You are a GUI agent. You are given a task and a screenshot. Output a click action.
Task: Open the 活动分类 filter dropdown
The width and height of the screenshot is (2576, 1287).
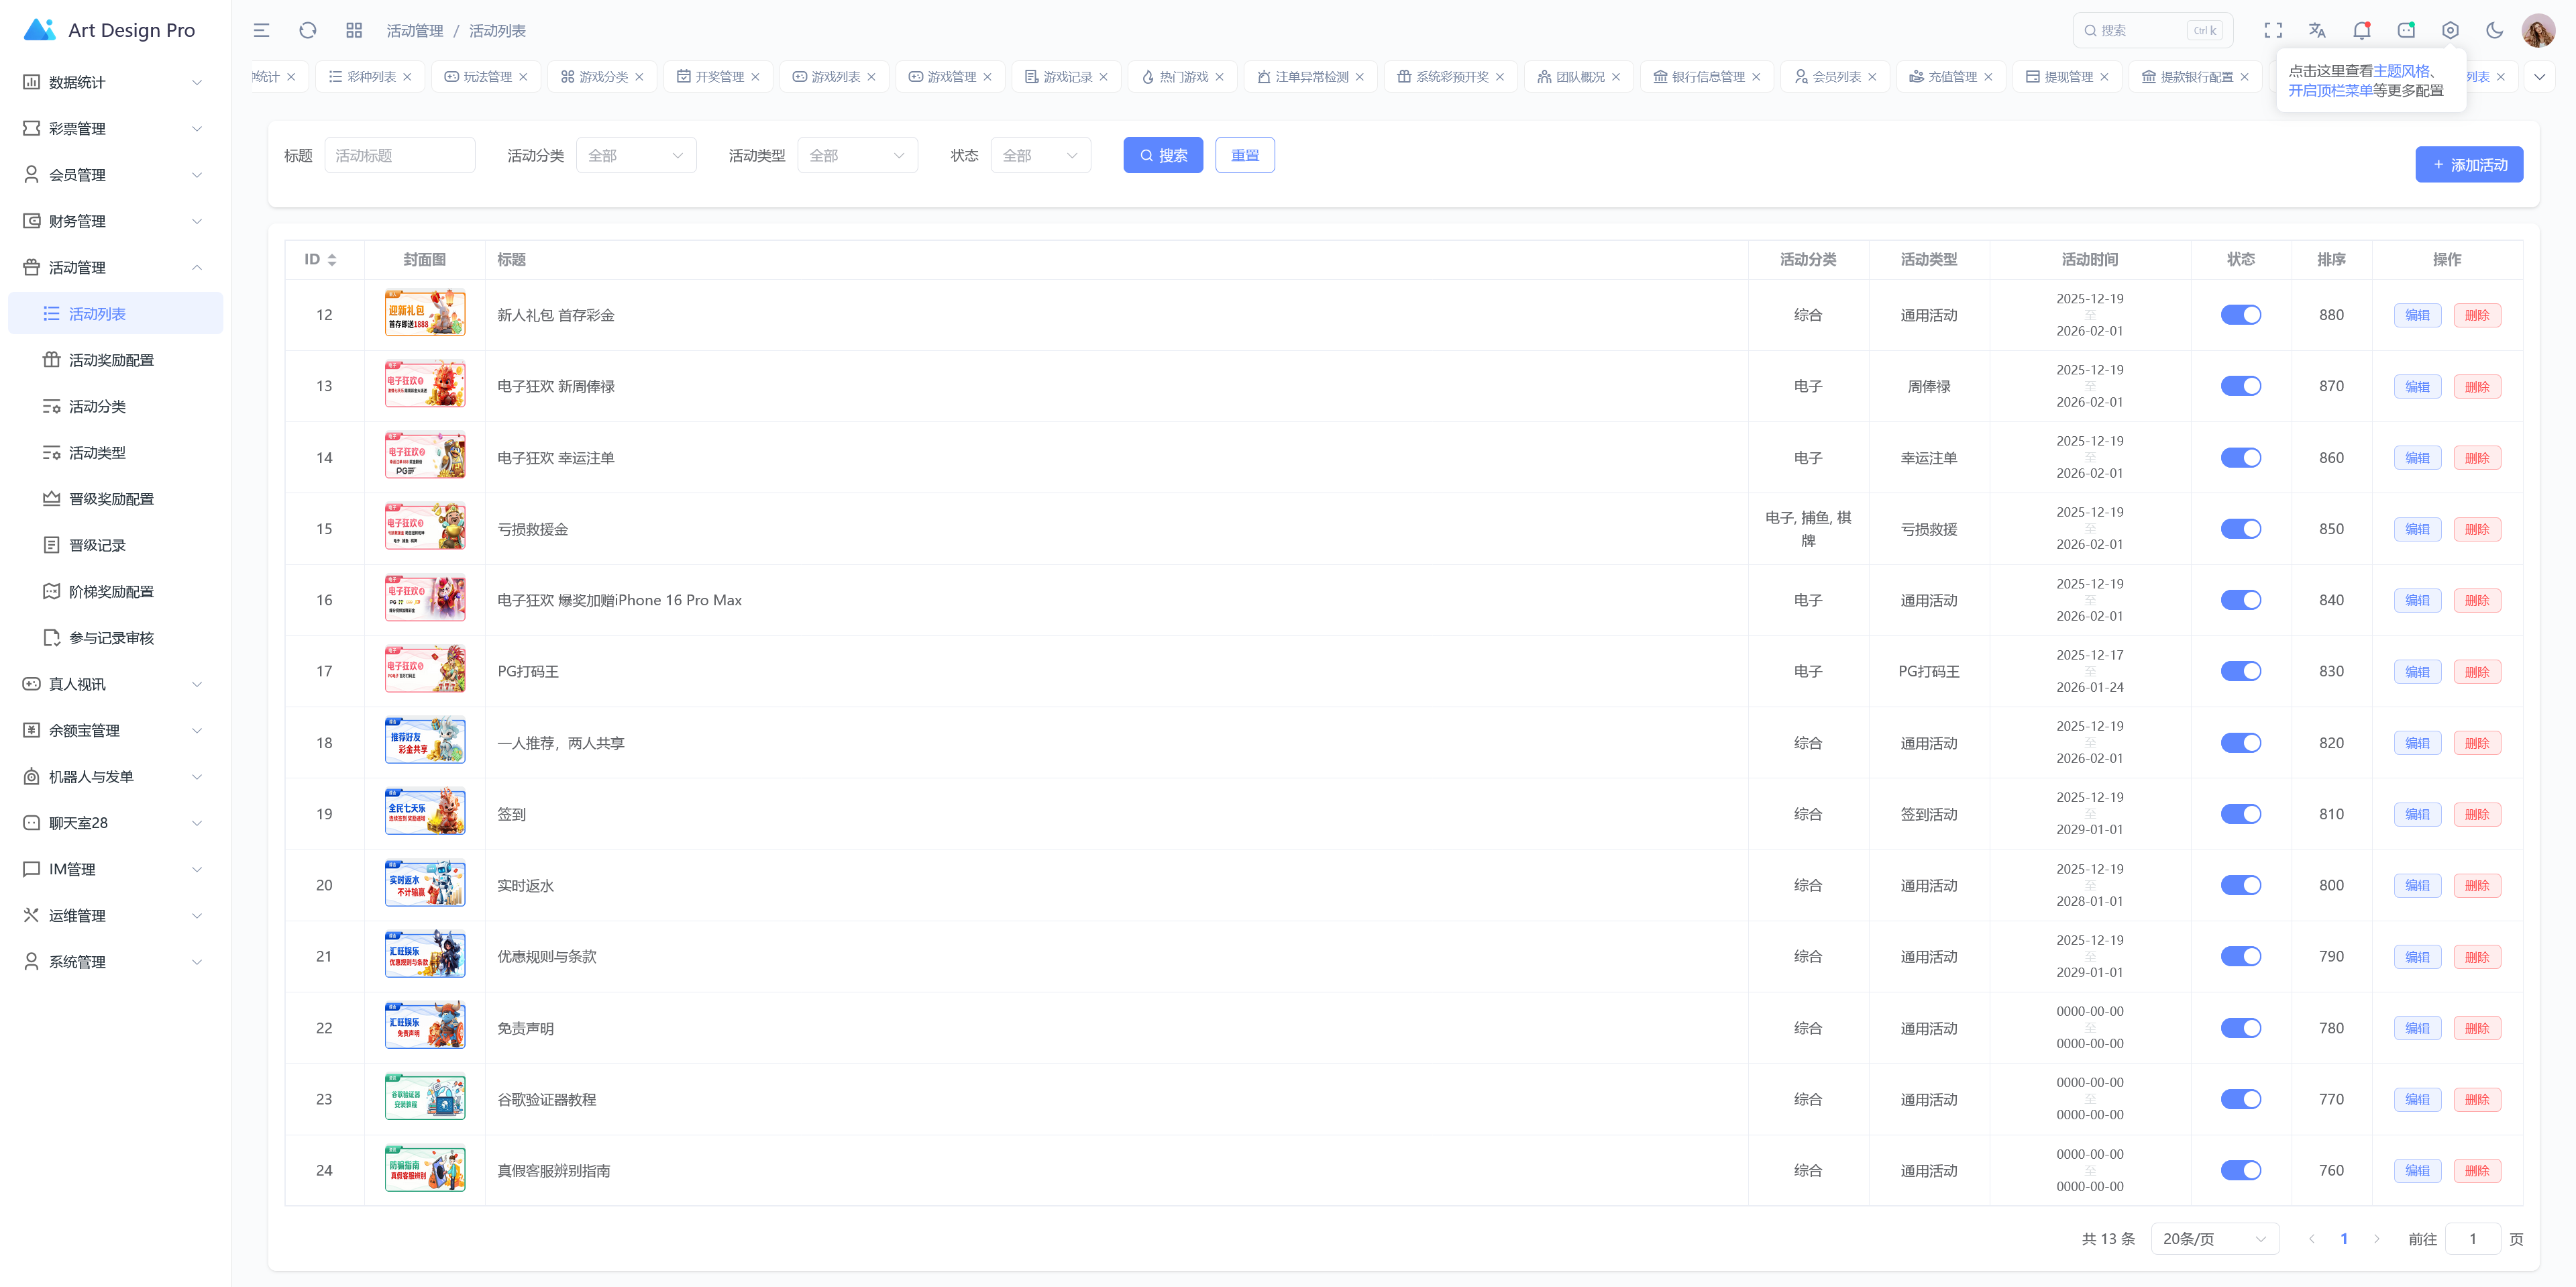pos(636,156)
